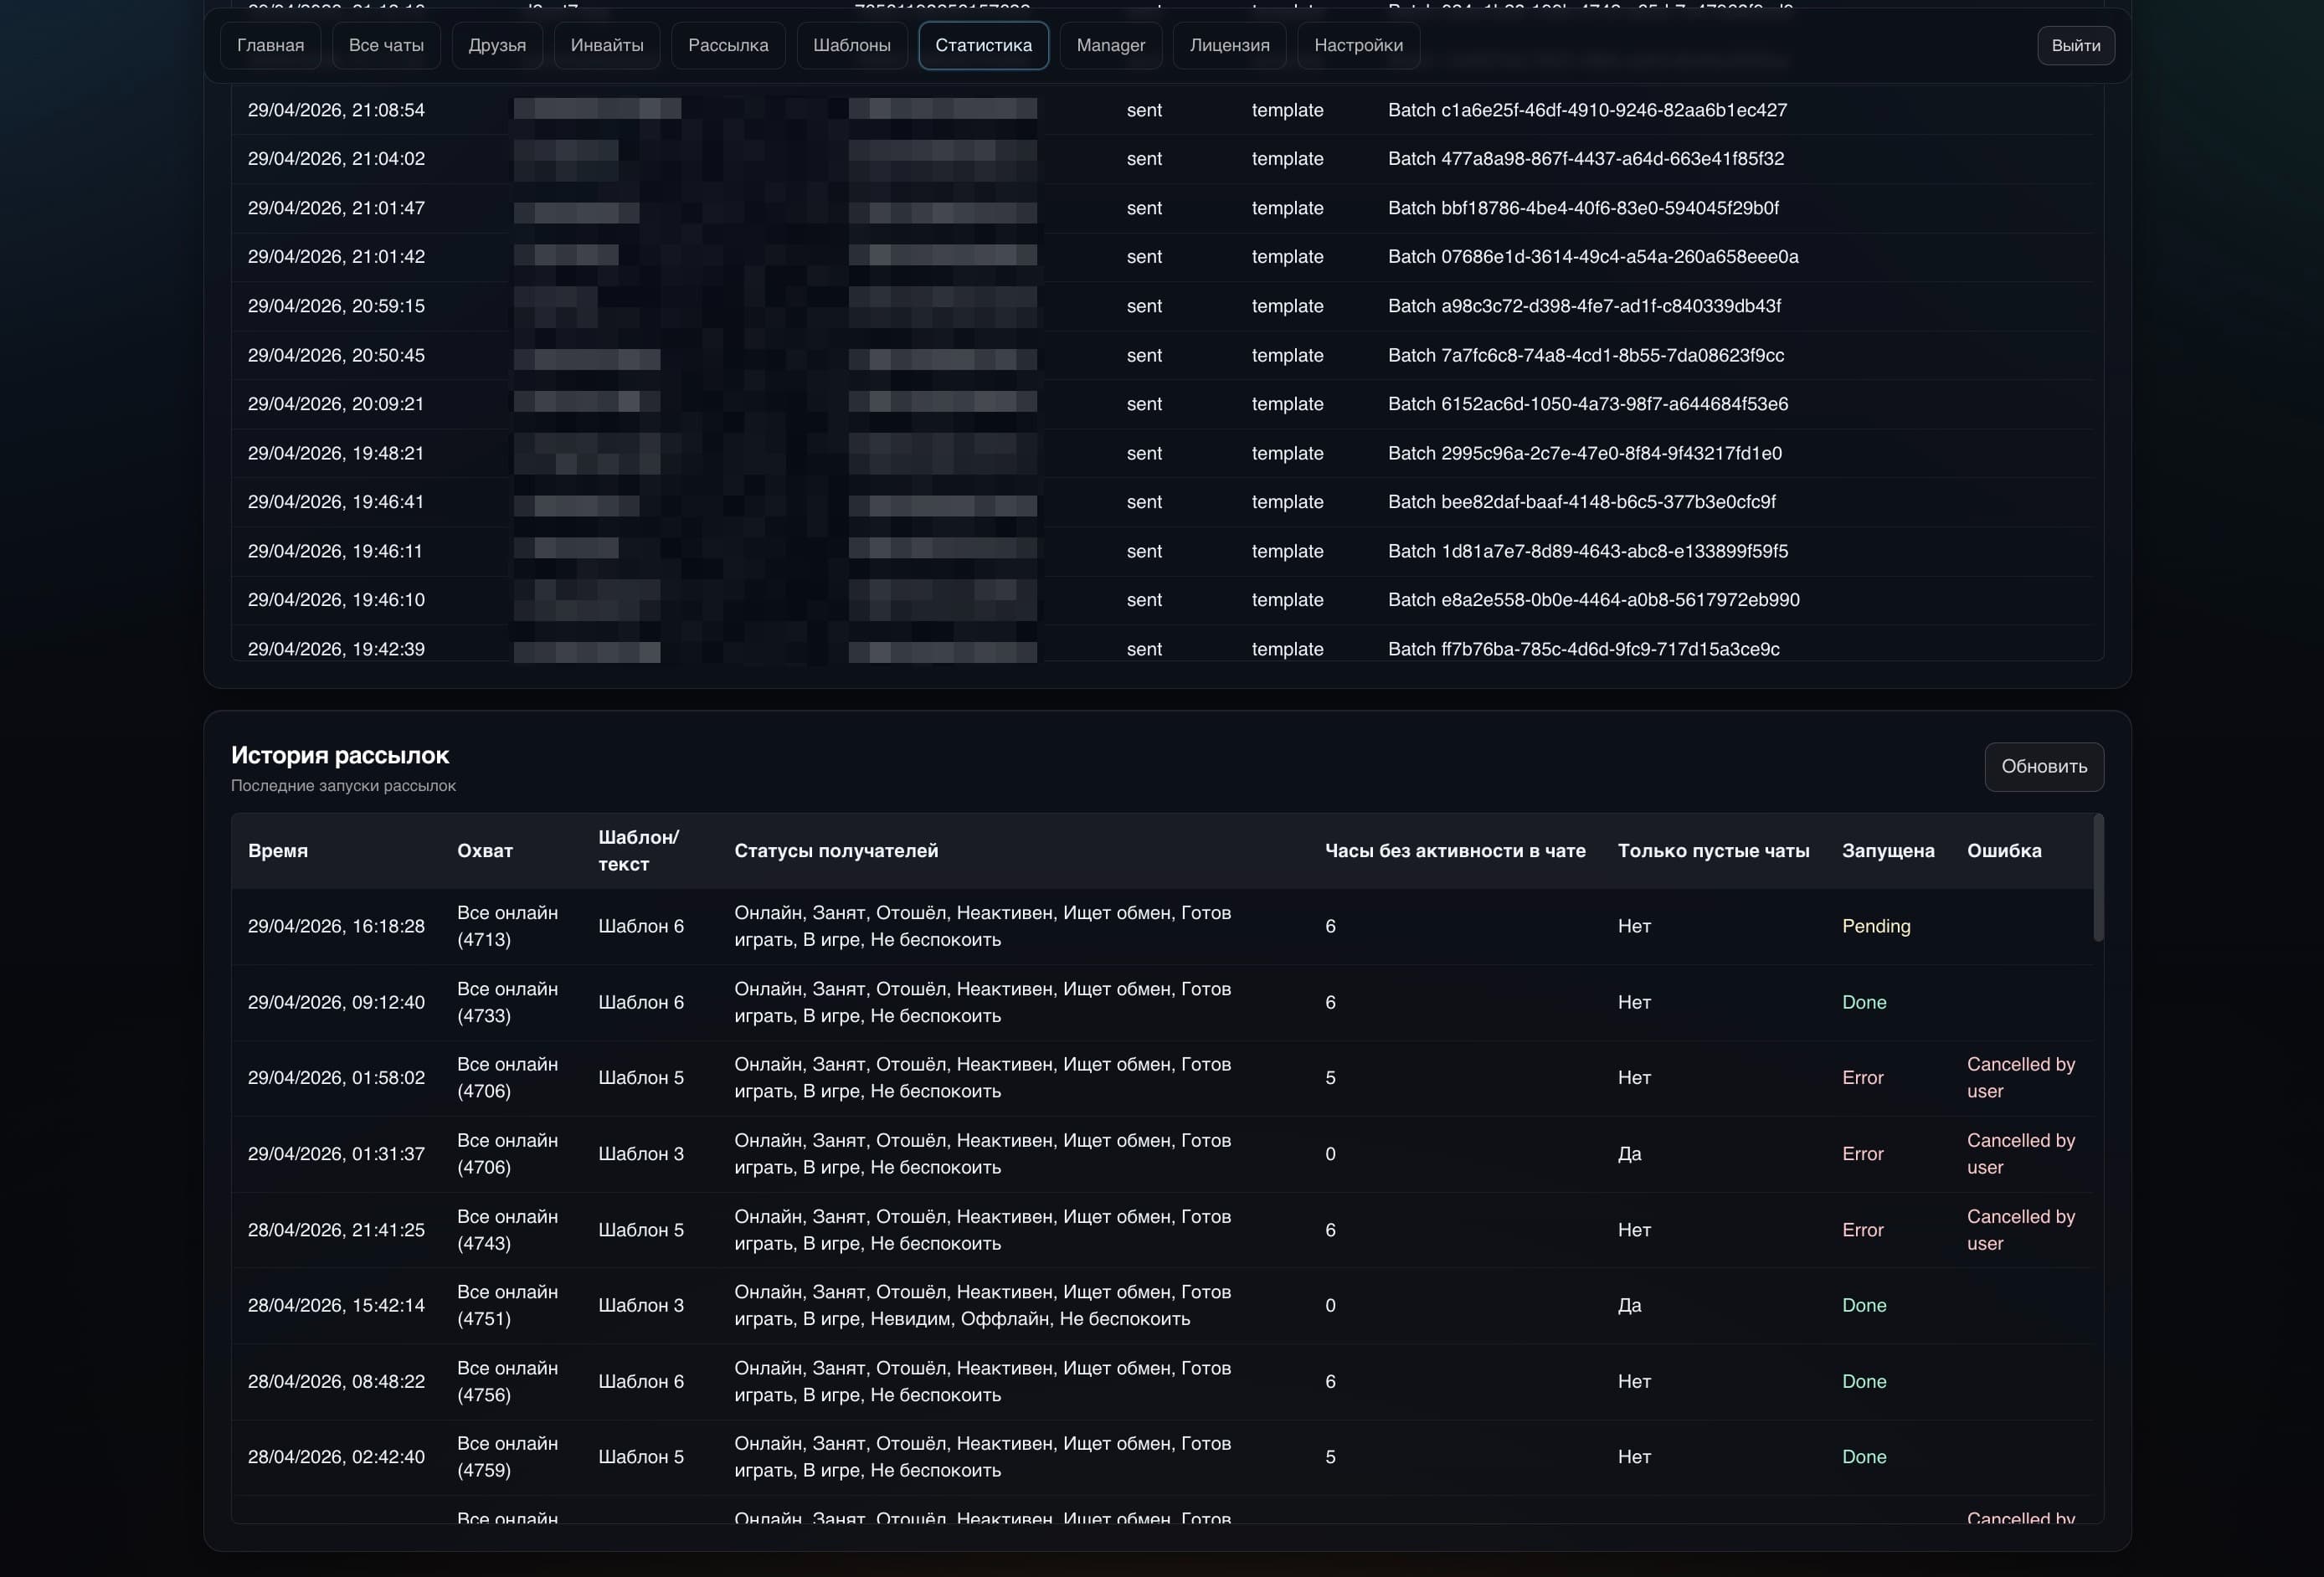
Task: Switch to Все чаты tab
Action: click(386, 45)
